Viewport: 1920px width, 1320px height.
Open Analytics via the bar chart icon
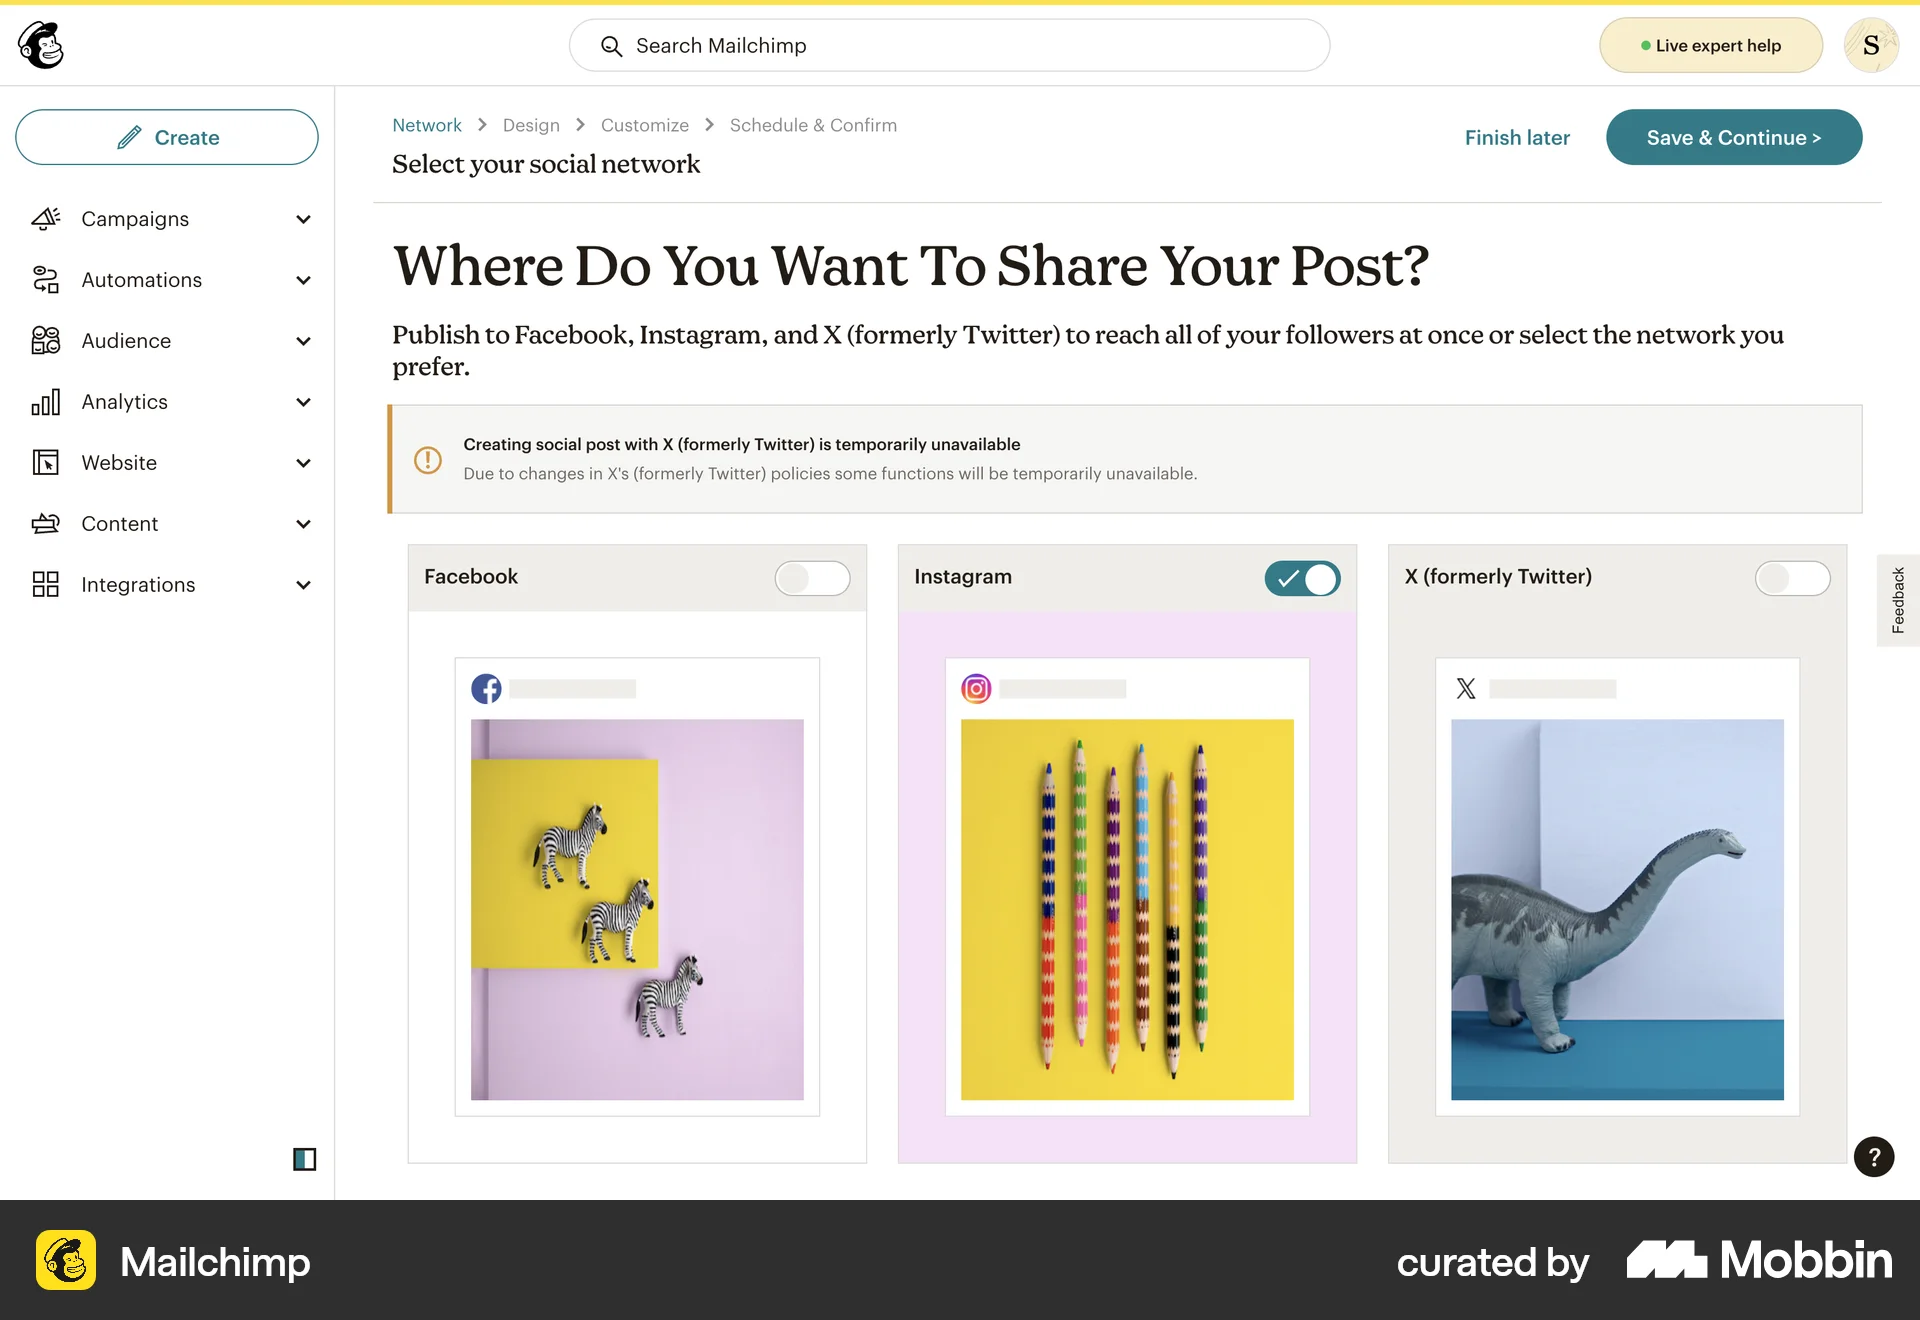point(45,402)
